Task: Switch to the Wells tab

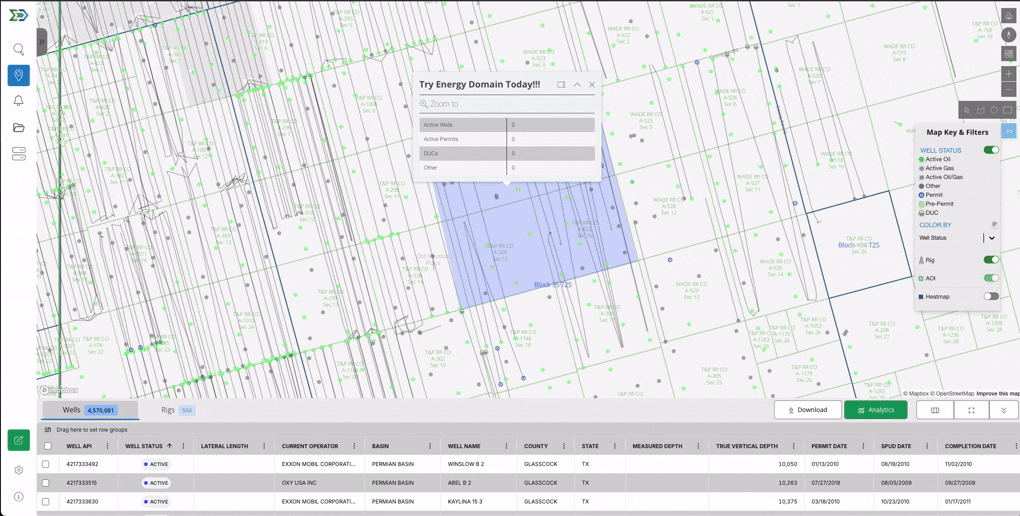Action: point(90,410)
